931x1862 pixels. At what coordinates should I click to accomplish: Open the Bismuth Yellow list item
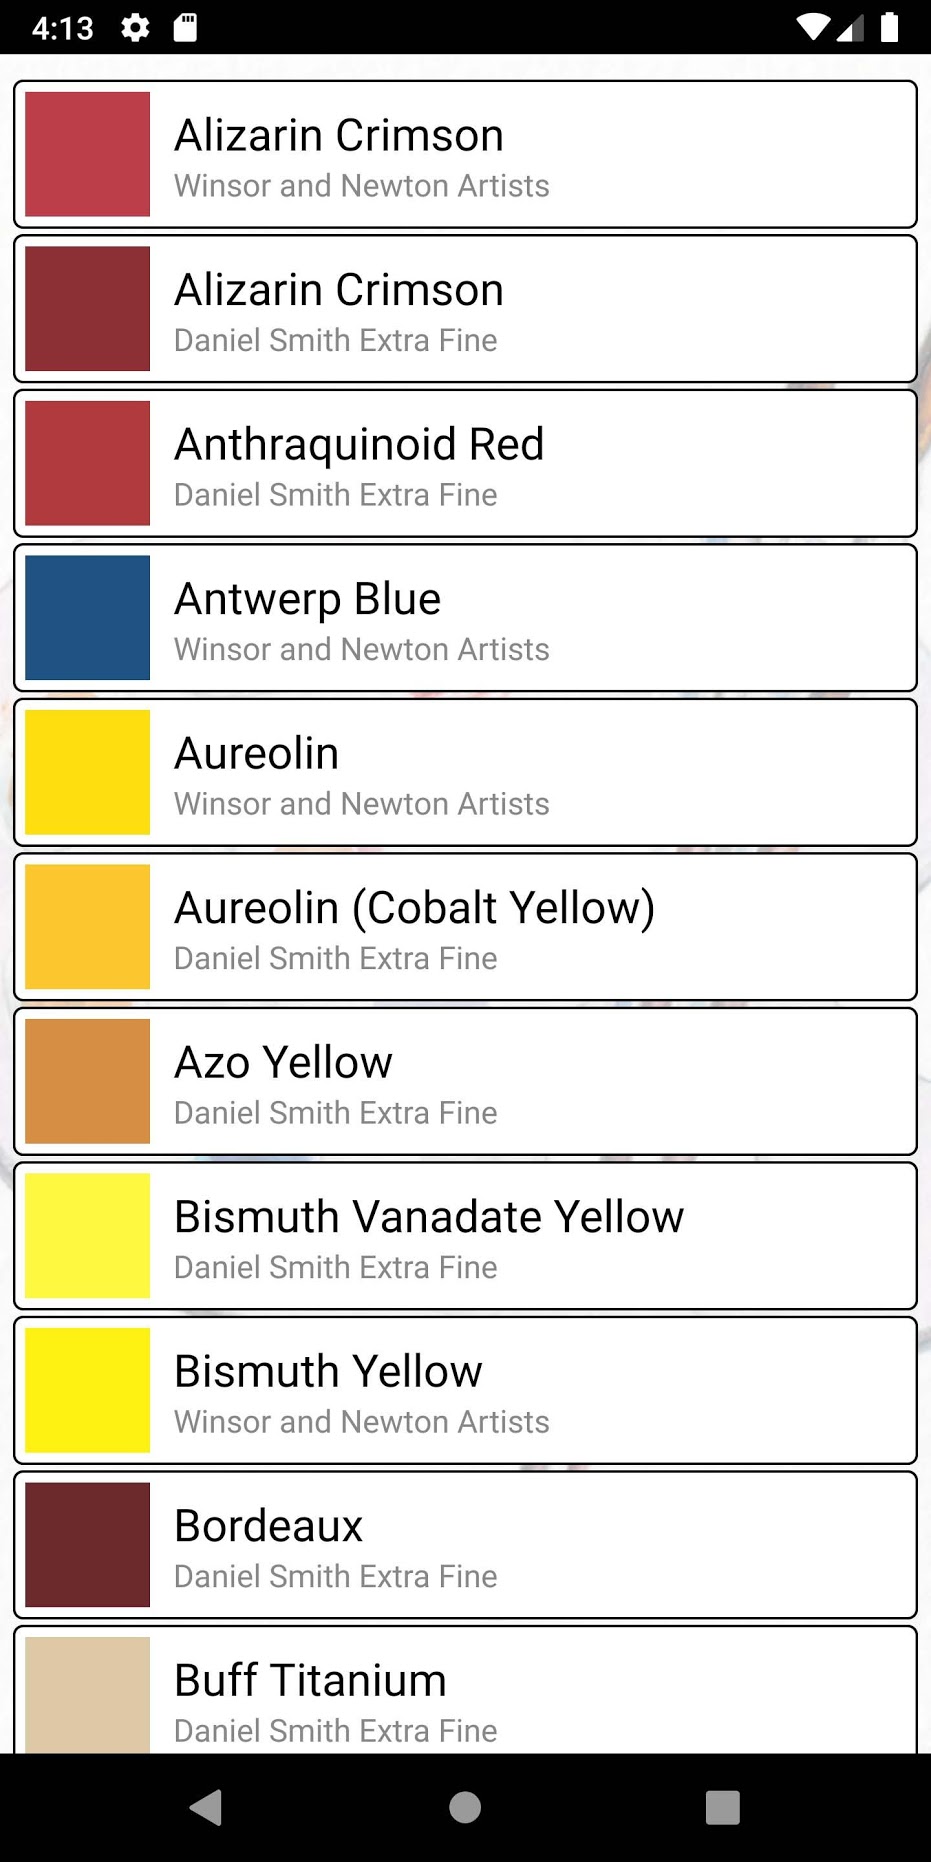click(x=465, y=1390)
